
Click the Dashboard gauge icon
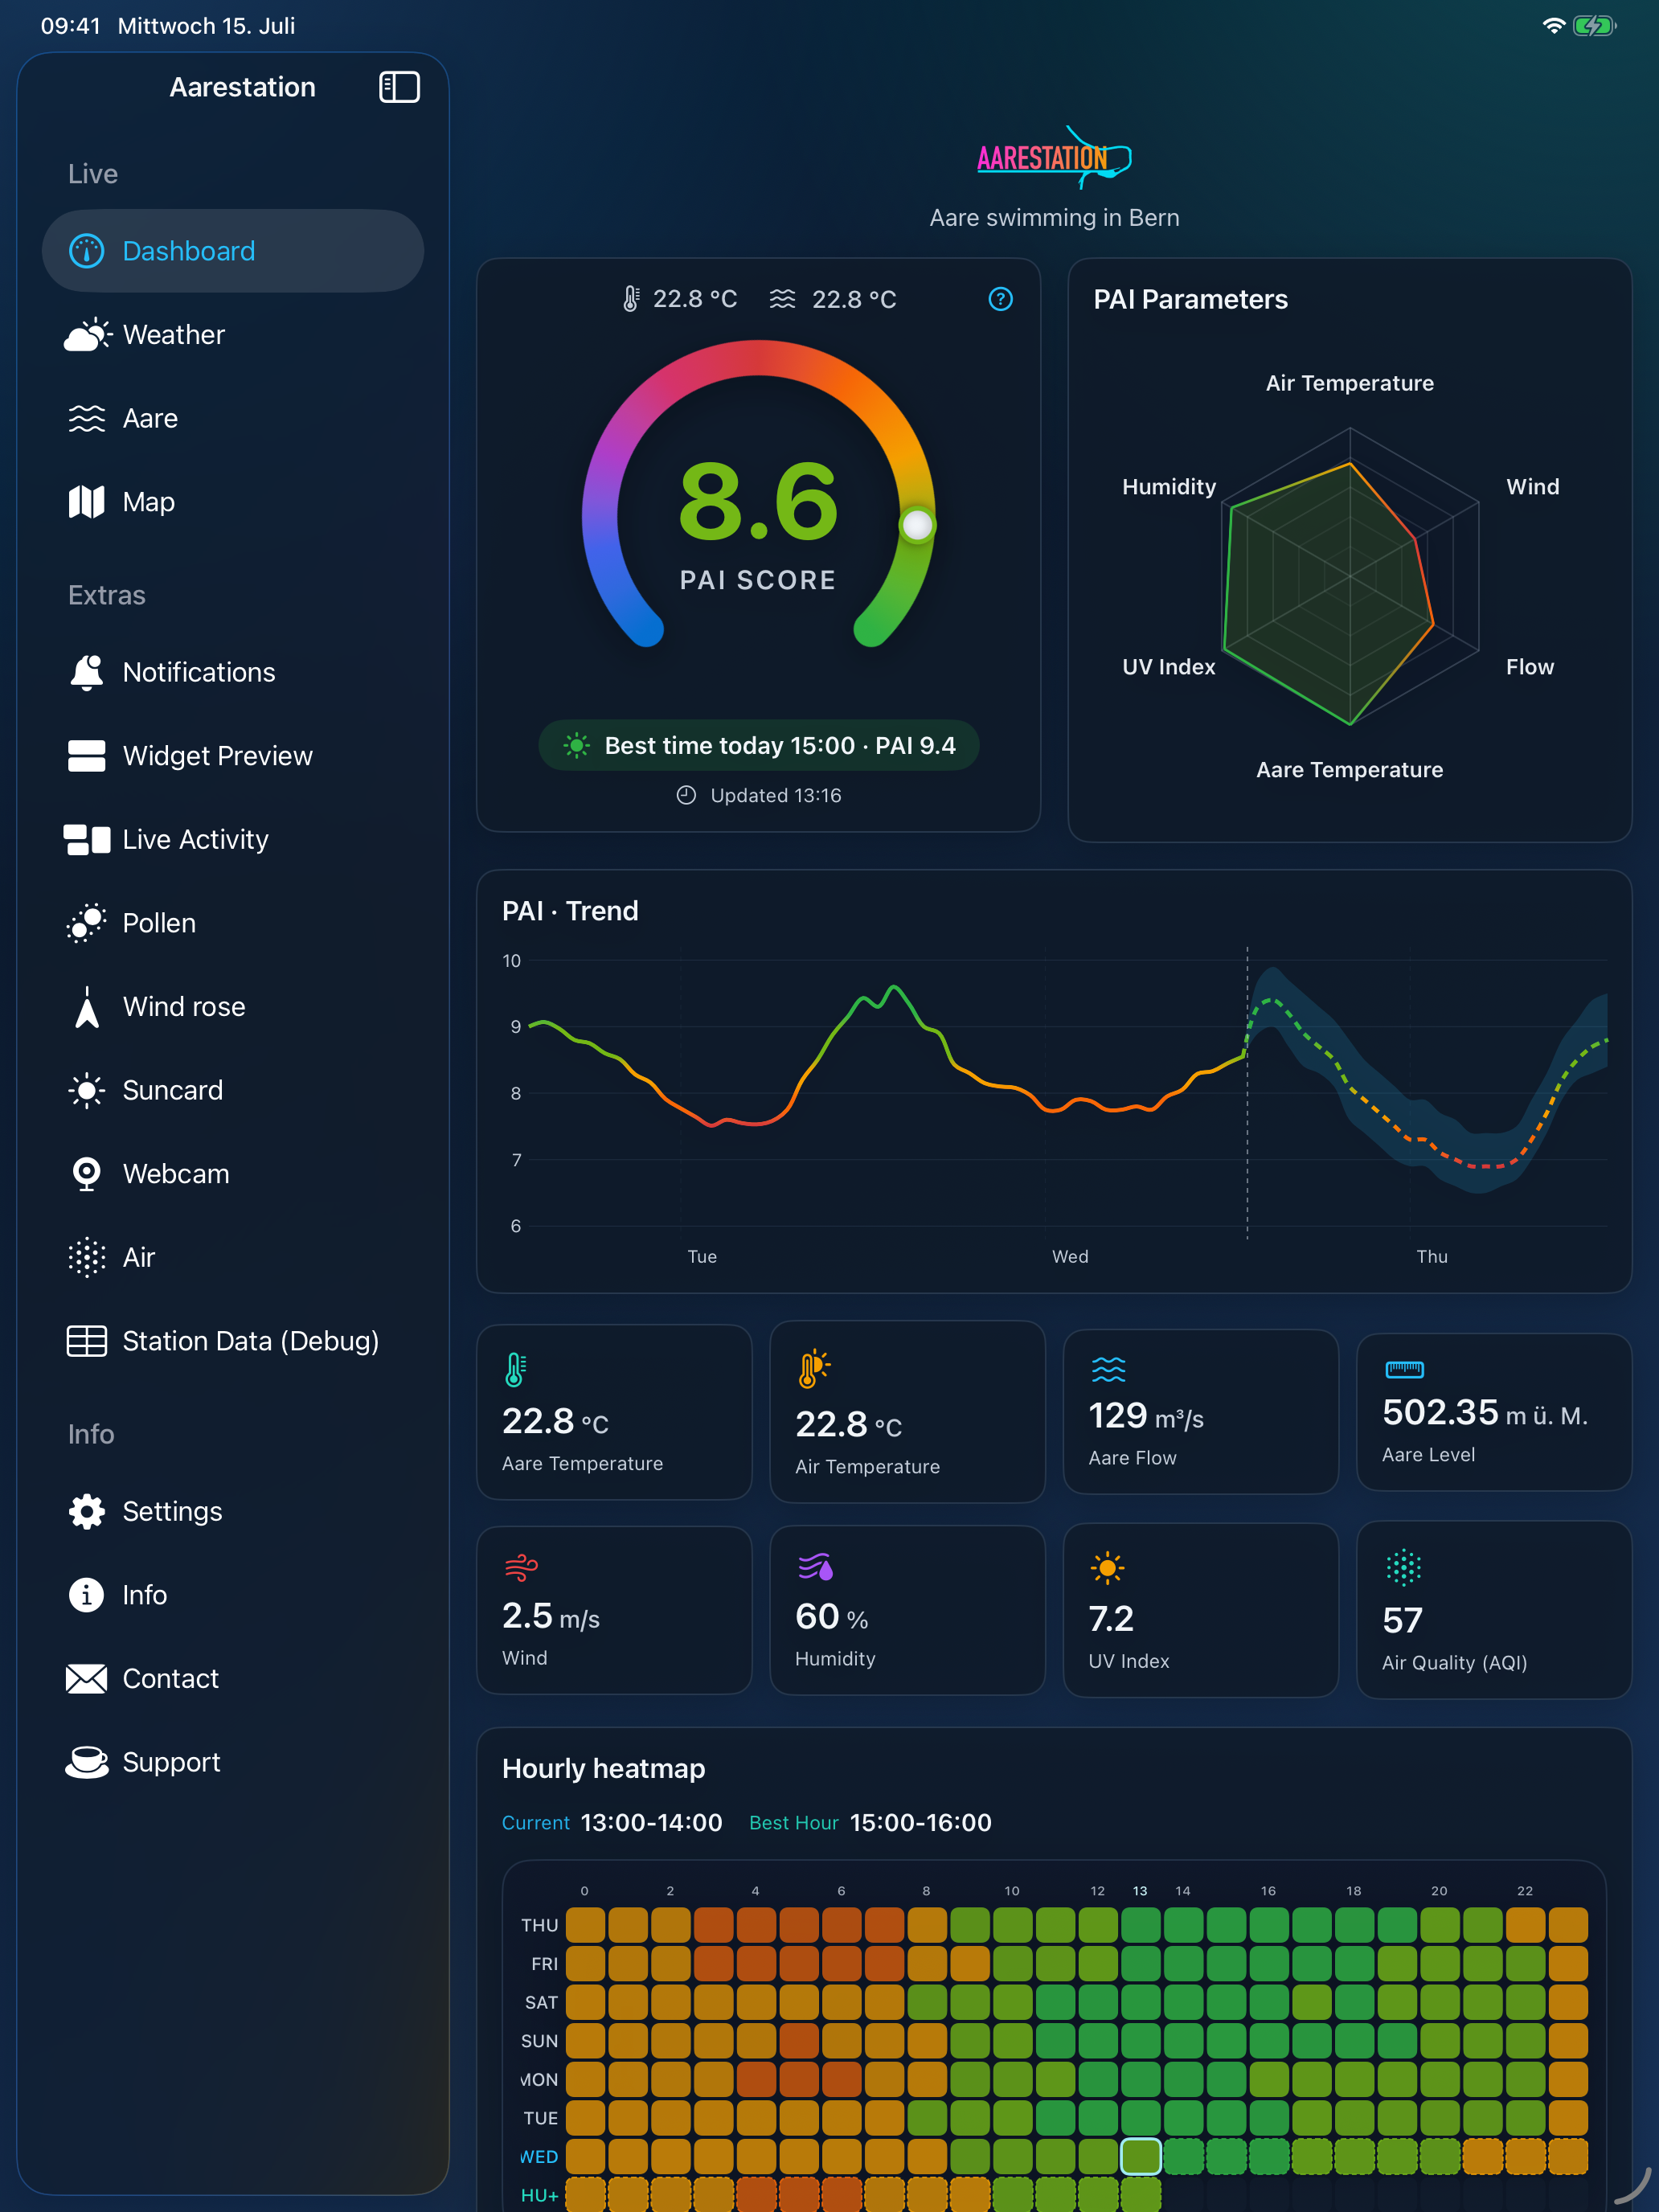(x=87, y=251)
